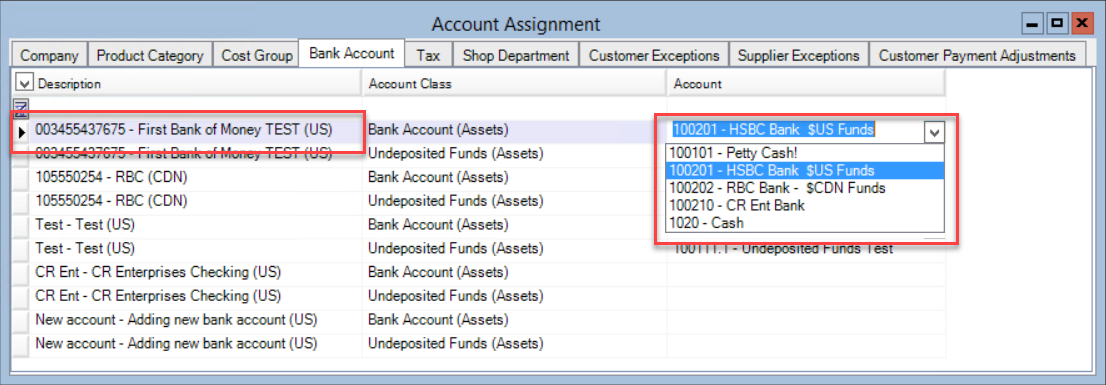Collapse the Account combo box dropdown arrow
Screen dimensions: 1106x385
tap(935, 132)
